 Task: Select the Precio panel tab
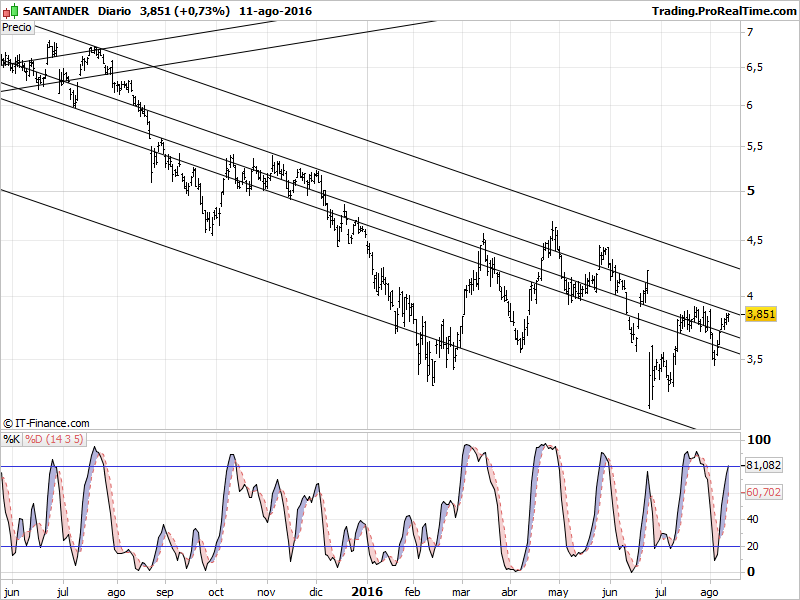point(16,28)
